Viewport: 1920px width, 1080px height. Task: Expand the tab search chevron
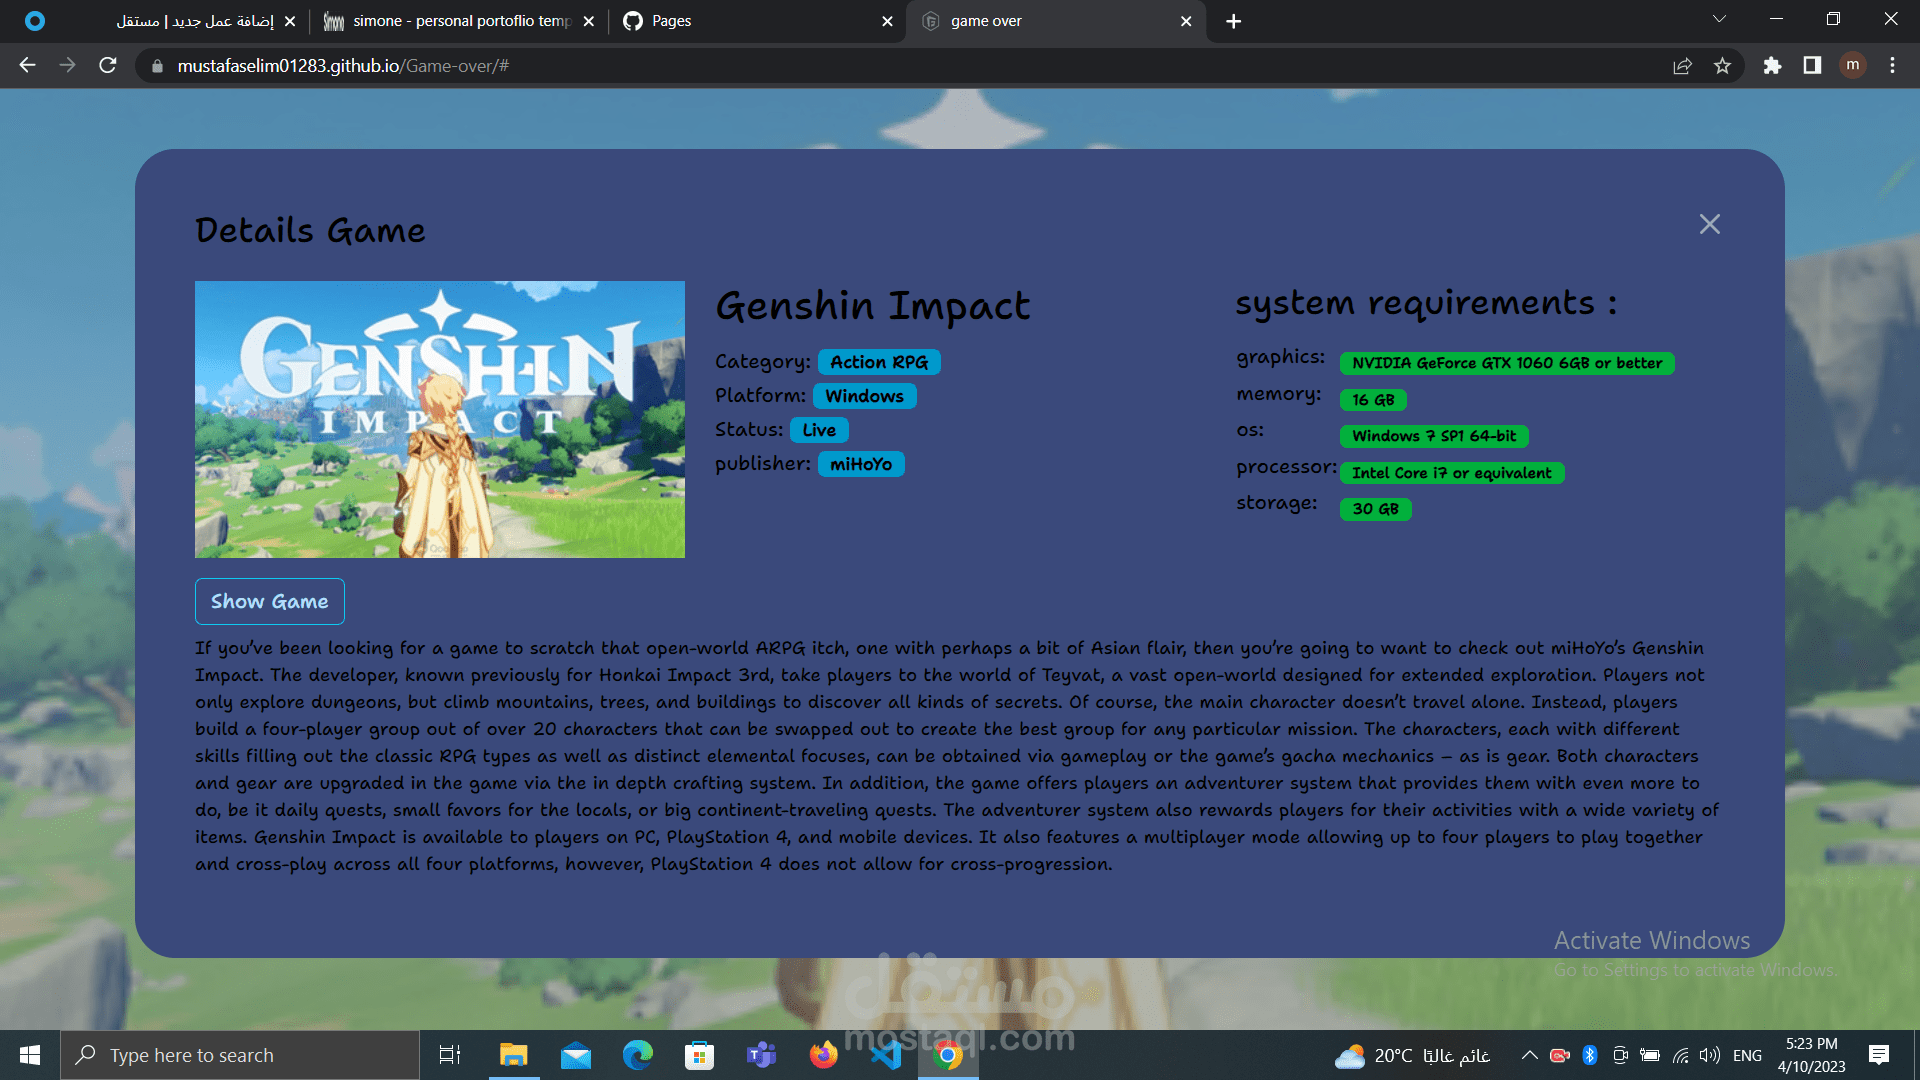coord(1719,20)
